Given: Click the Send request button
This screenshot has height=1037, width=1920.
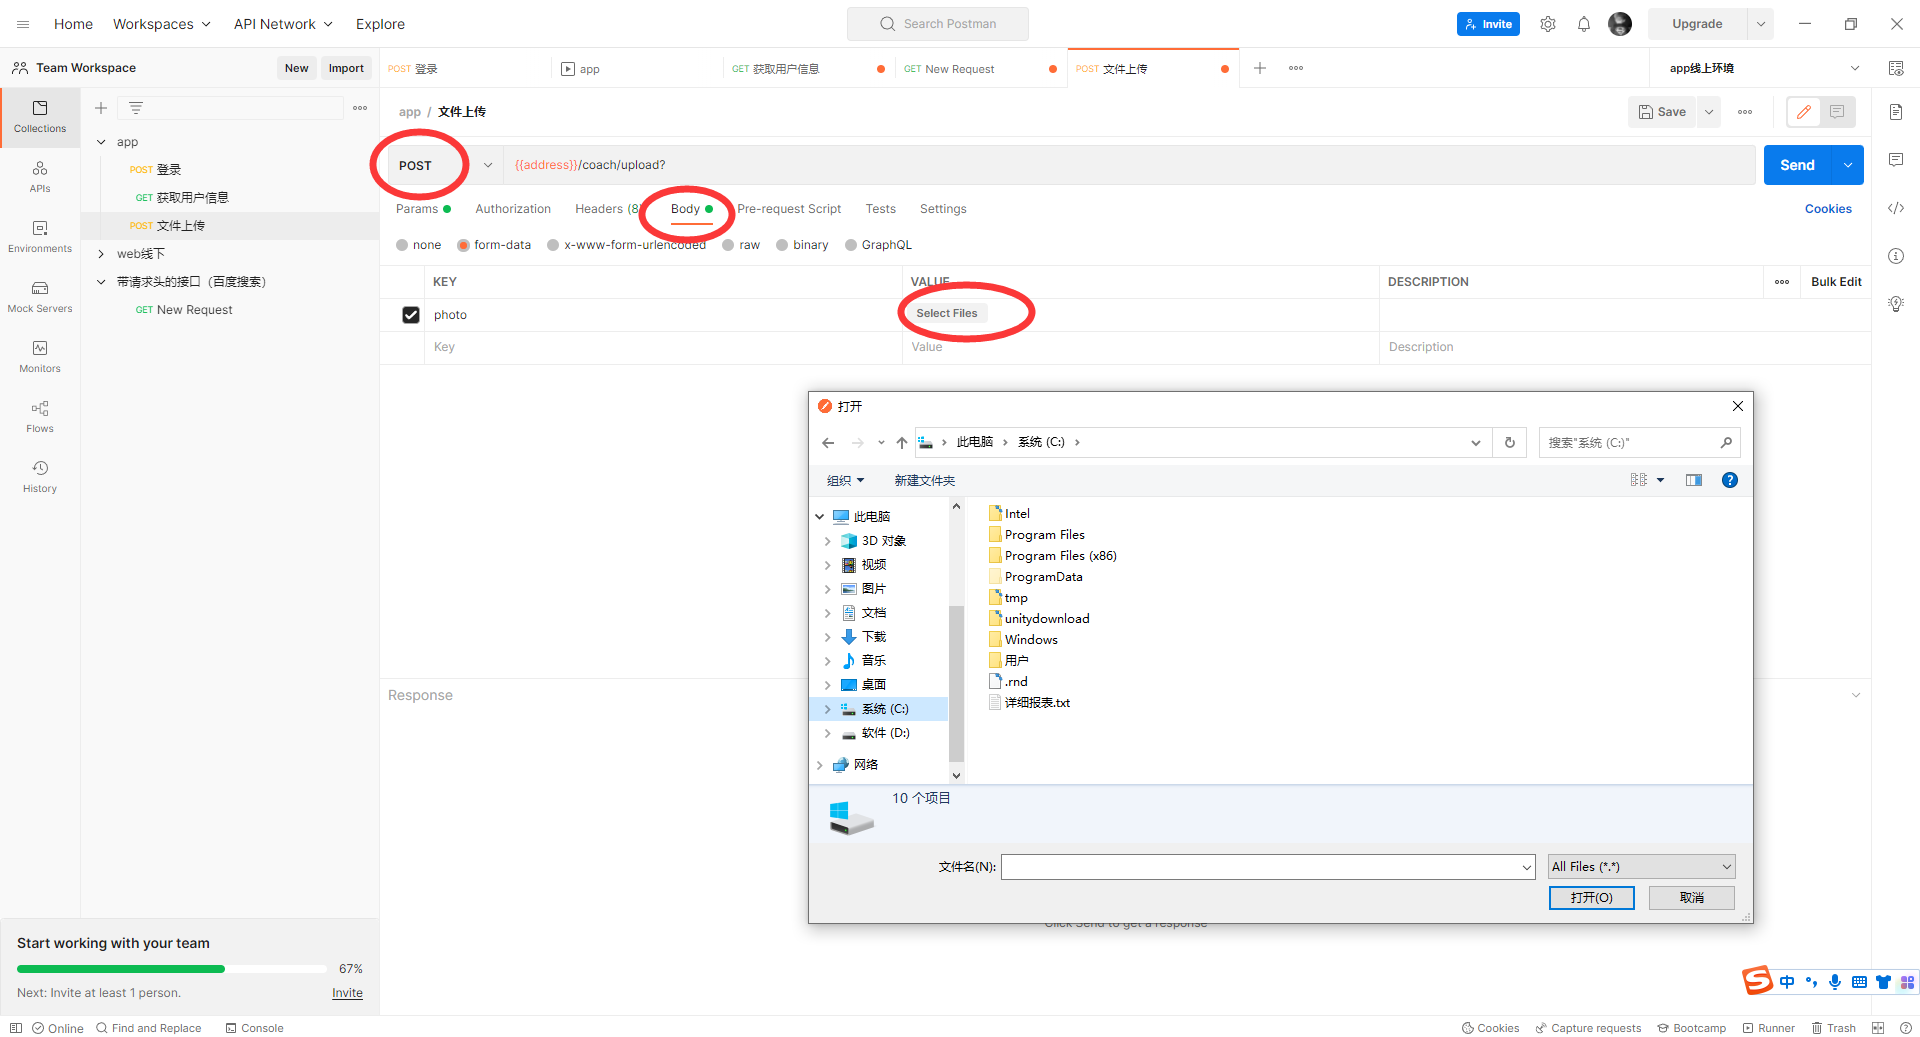Looking at the screenshot, I should 1797,165.
